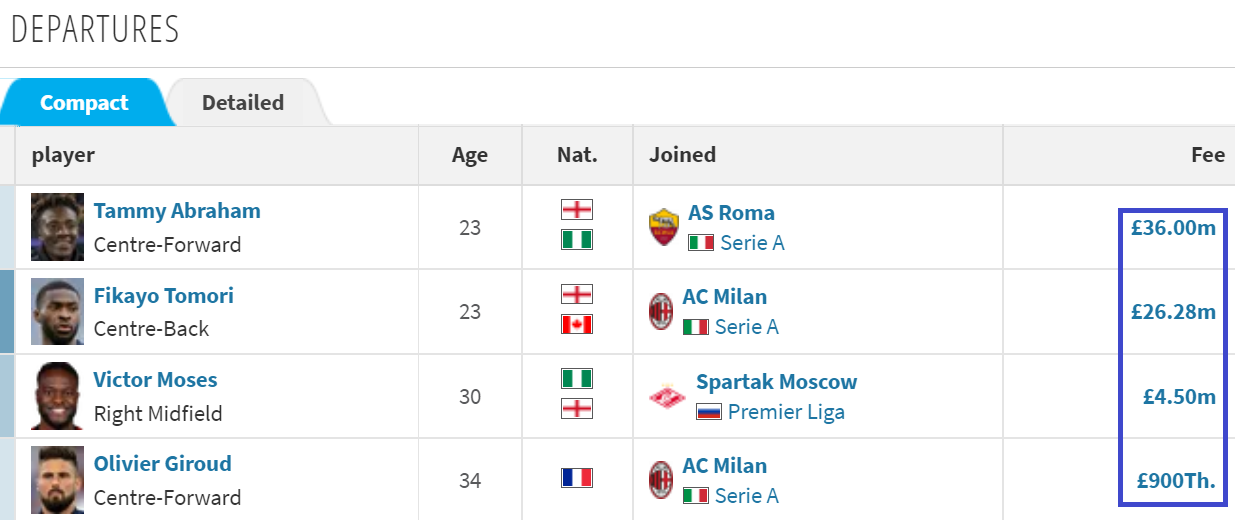Image resolution: width=1235 pixels, height=520 pixels.
Task: Sort table by Age column header
Action: (x=470, y=155)
